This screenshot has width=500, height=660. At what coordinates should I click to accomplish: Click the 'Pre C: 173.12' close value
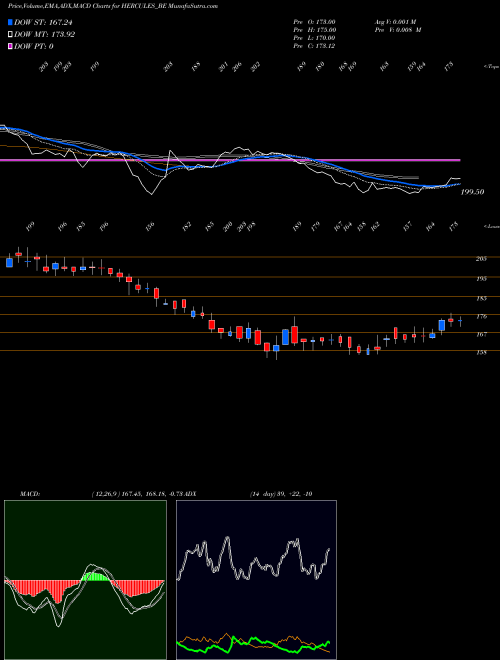pos(314,46)
